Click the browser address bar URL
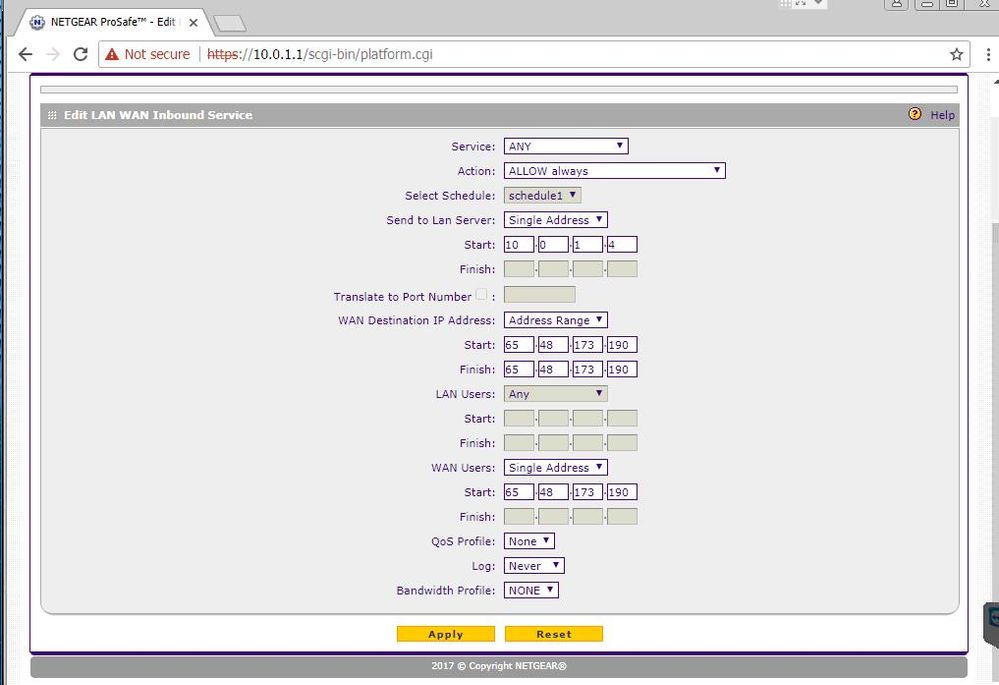Screen dimensions: 999x685 (x=320, y=54)
